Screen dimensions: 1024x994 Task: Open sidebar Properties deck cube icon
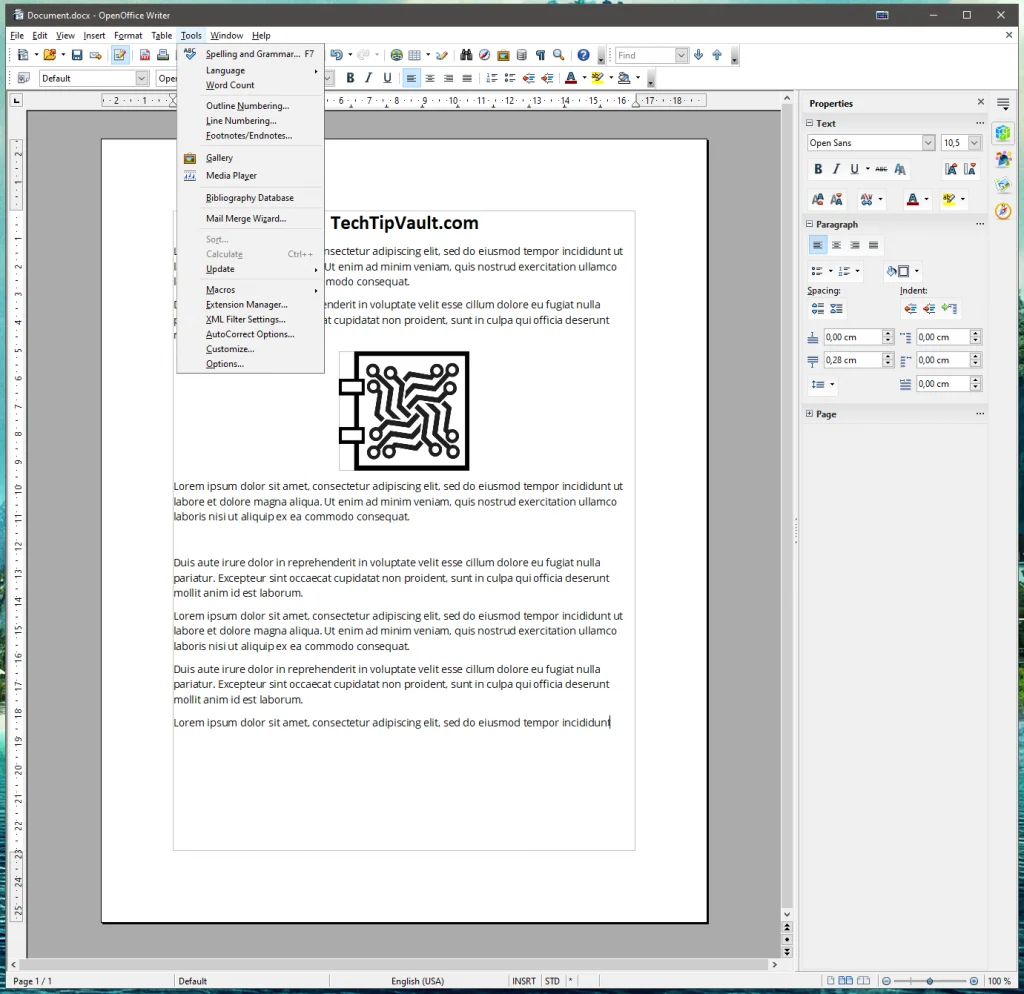pyautogui.click(x=1003, y=133)
